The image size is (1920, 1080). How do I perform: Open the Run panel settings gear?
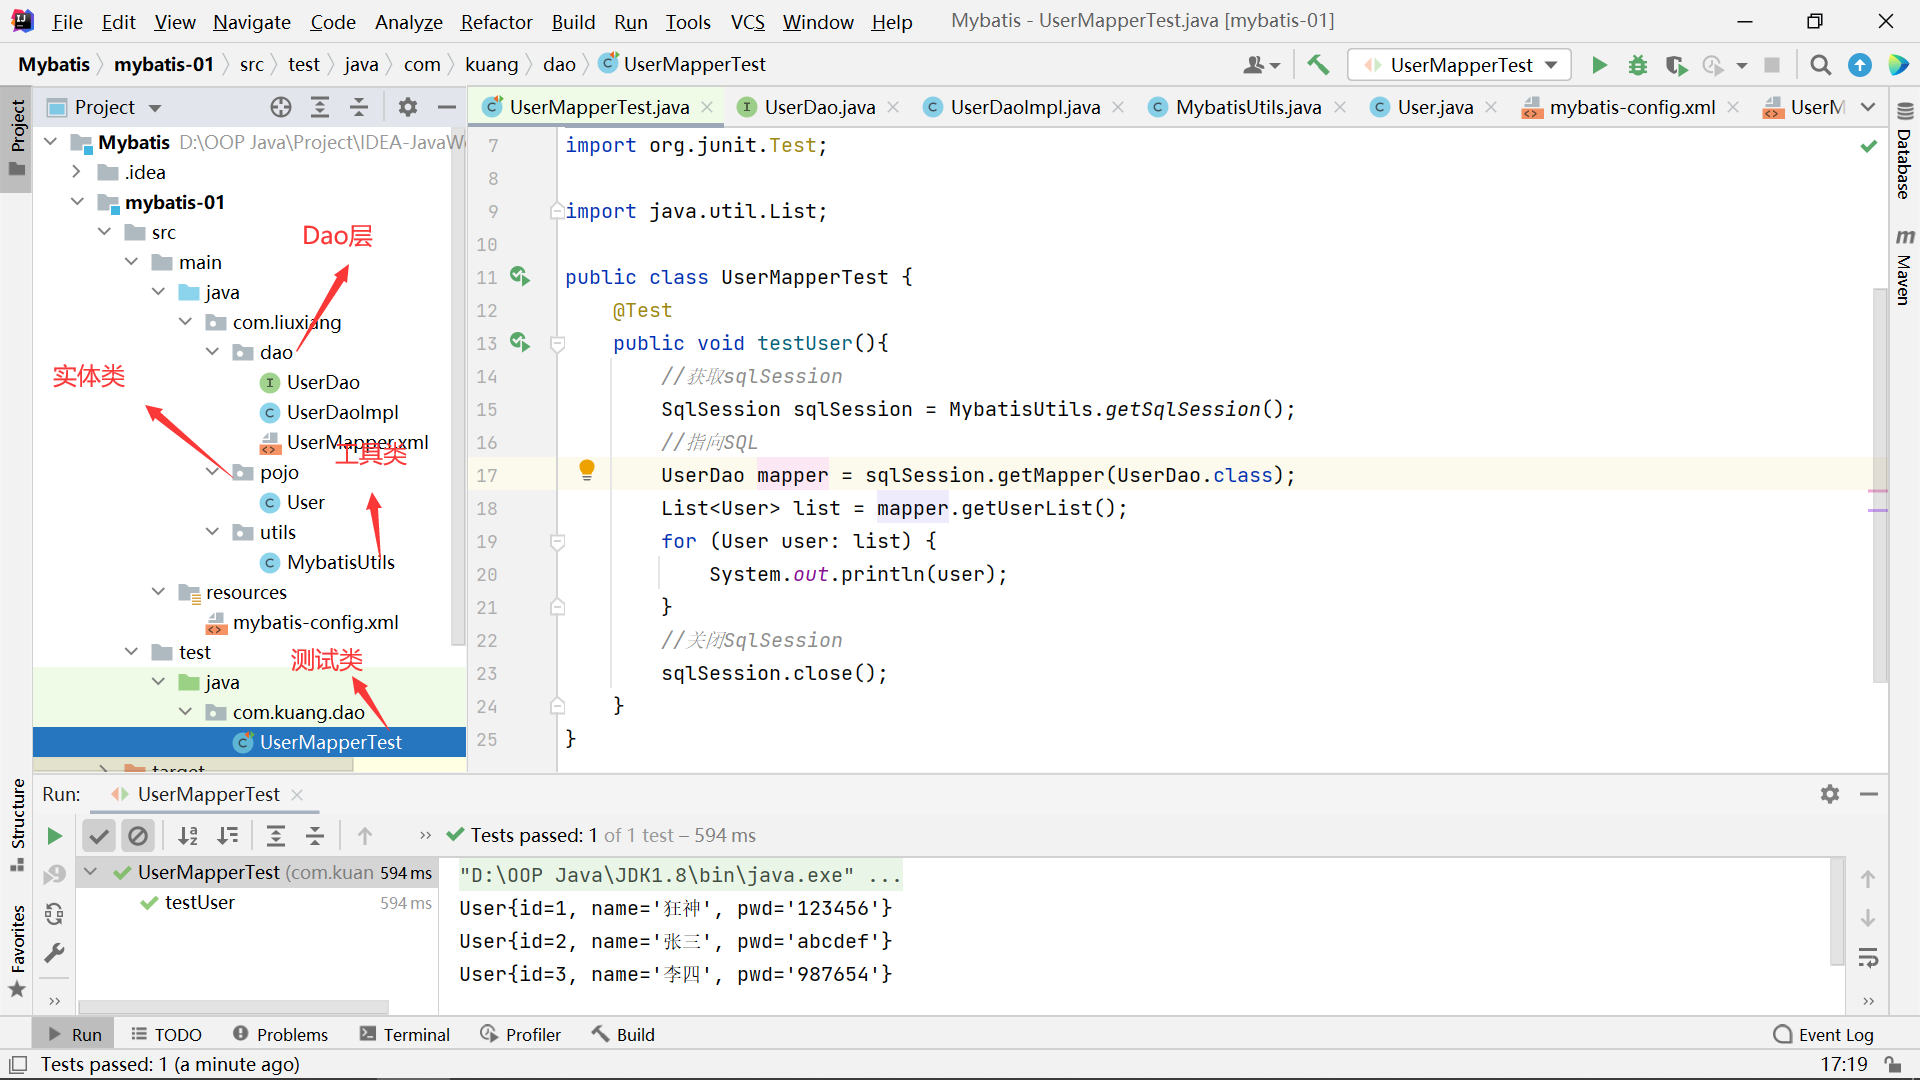(x=1829, y=794)
